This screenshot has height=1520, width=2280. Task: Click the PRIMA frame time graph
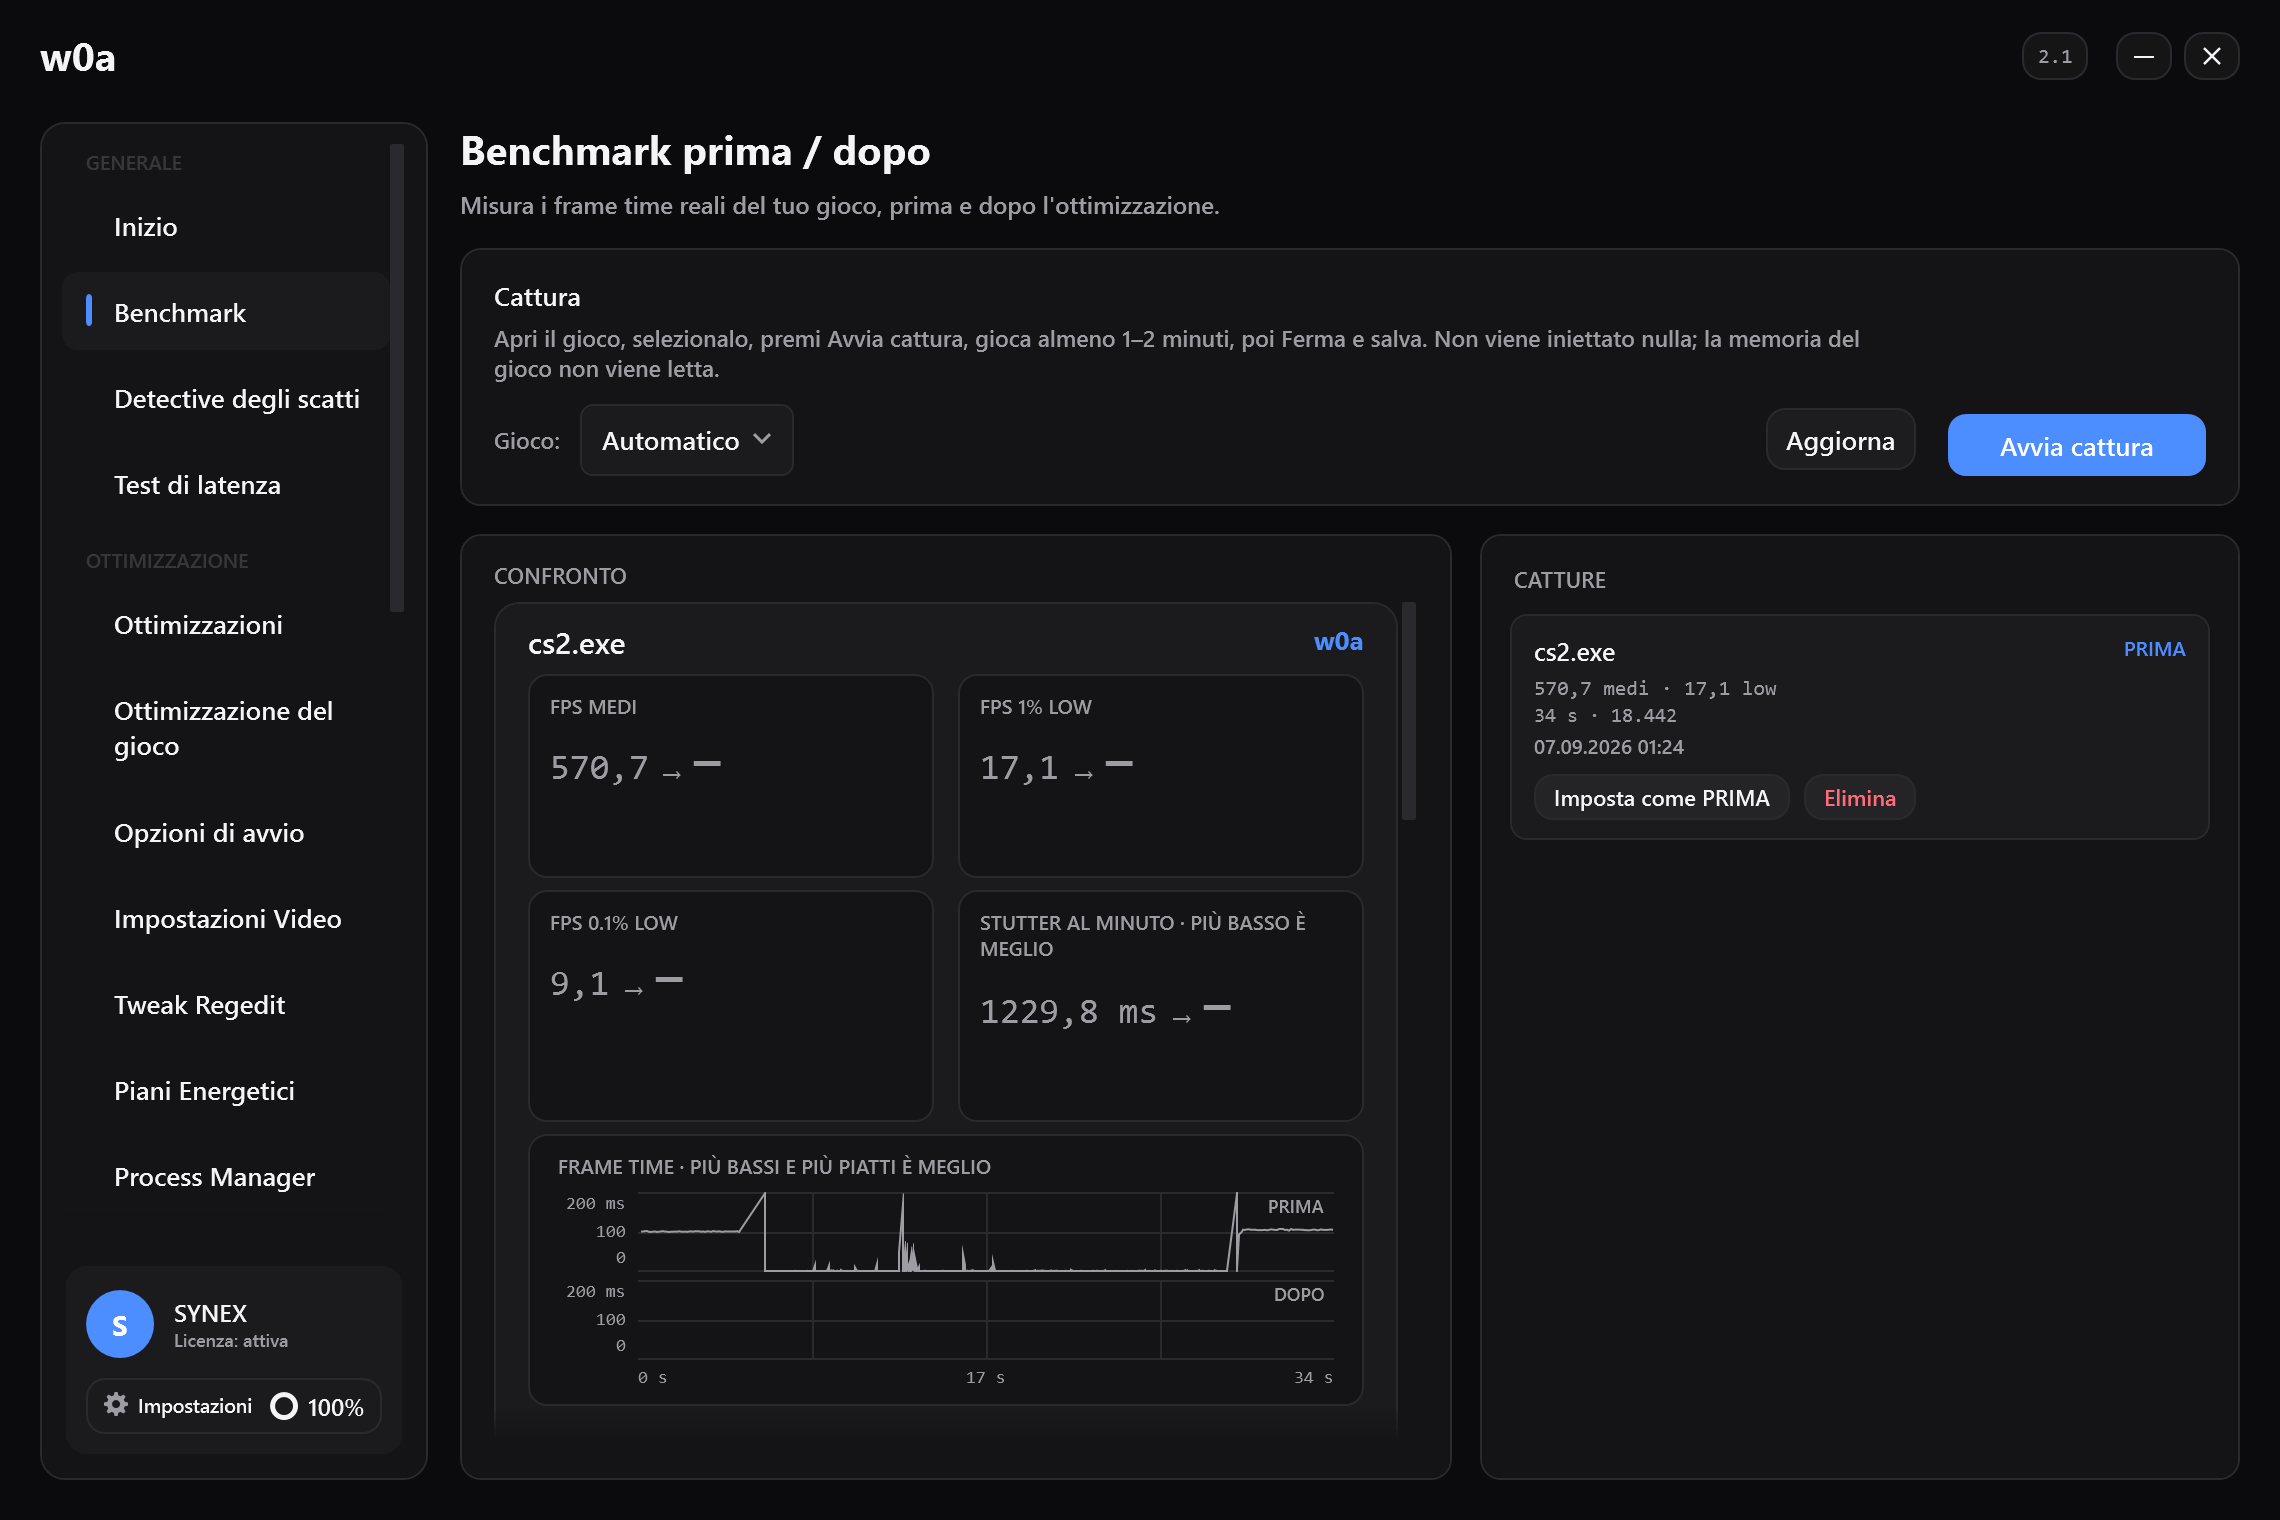point(986,1232)
